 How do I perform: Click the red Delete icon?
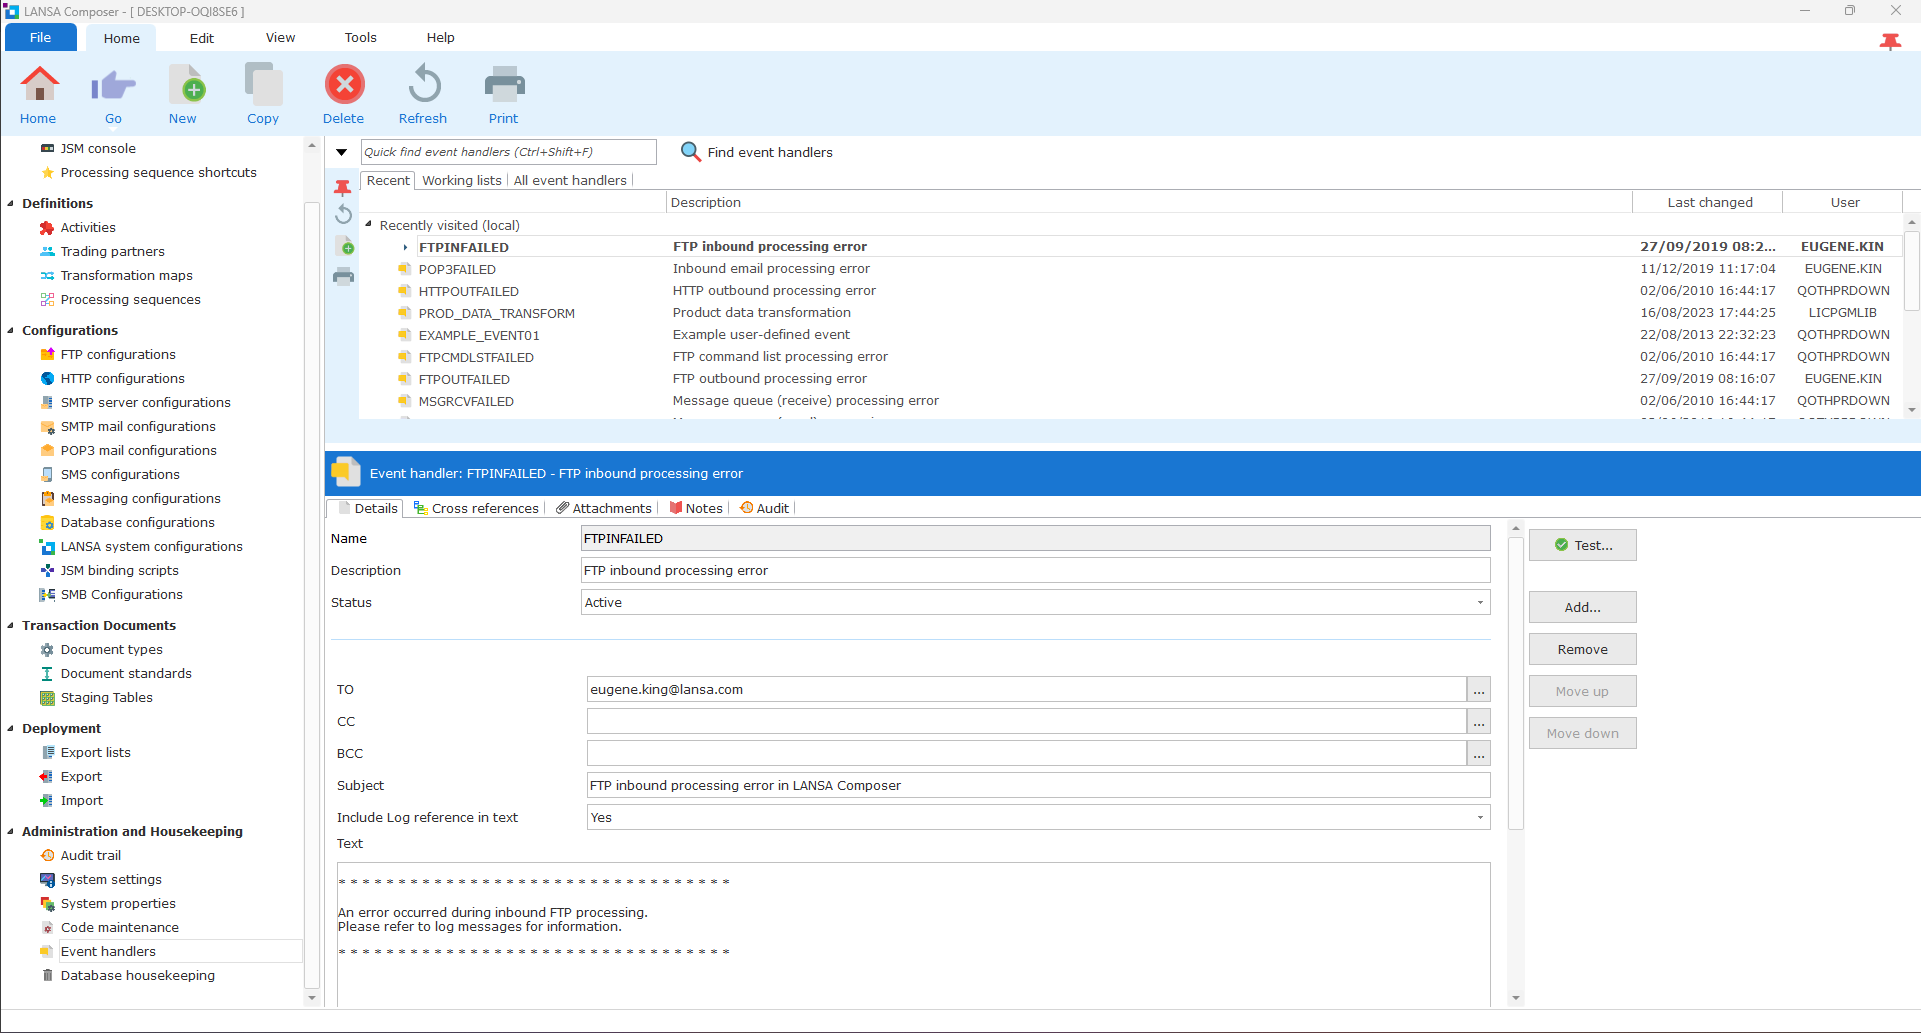344,85
